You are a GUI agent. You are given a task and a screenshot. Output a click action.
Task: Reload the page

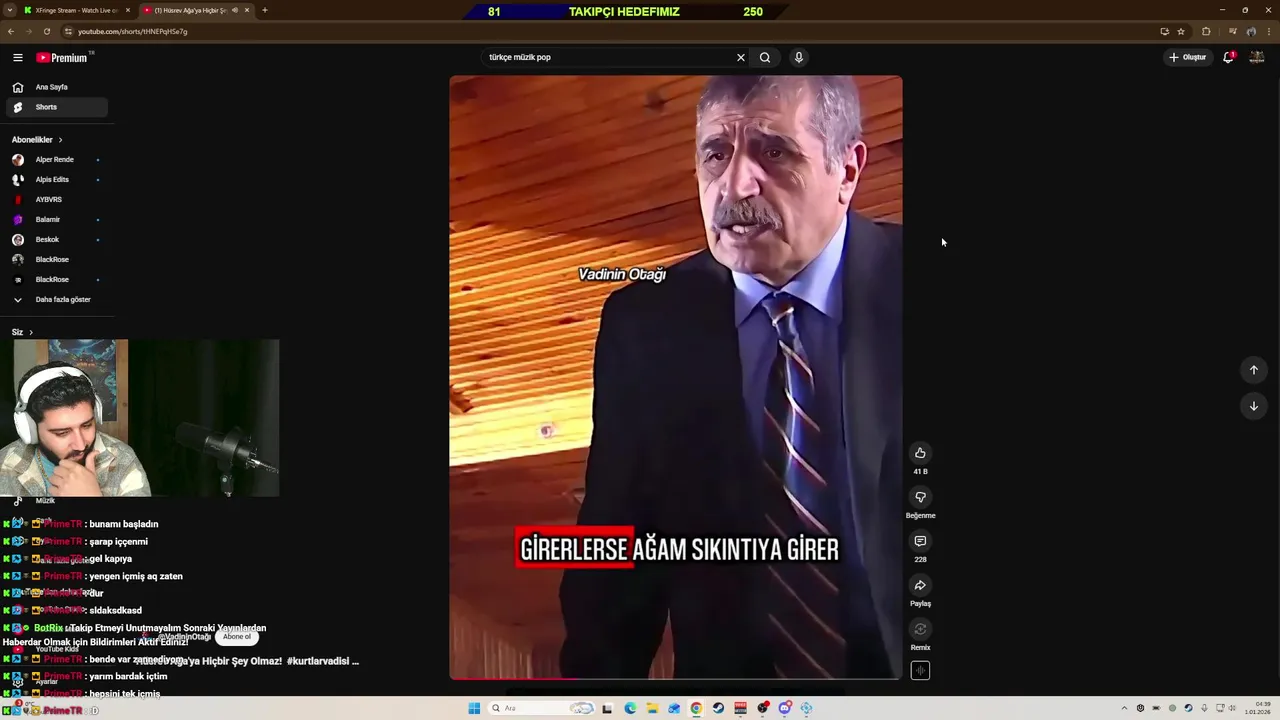coord(46,31)
